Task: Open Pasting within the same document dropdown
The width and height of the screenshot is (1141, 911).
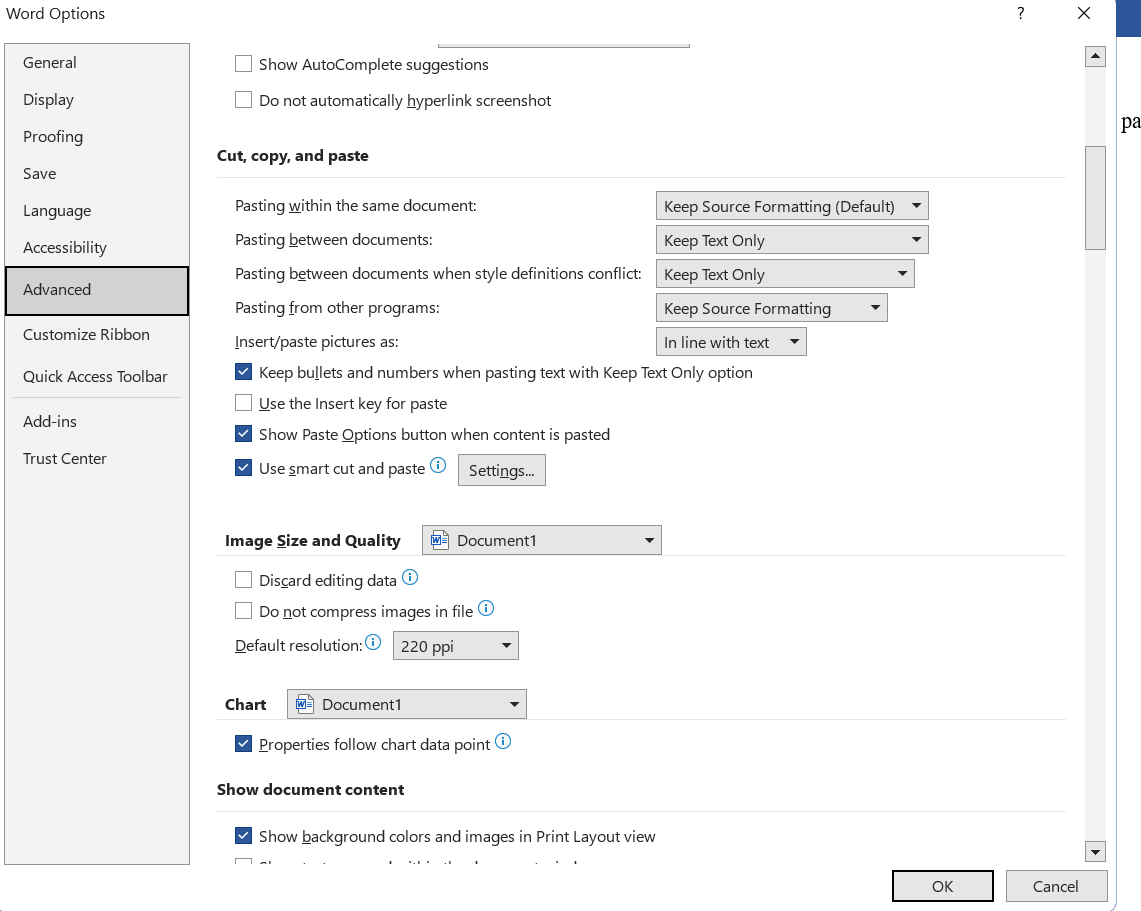Action: (x=792, y=206)
